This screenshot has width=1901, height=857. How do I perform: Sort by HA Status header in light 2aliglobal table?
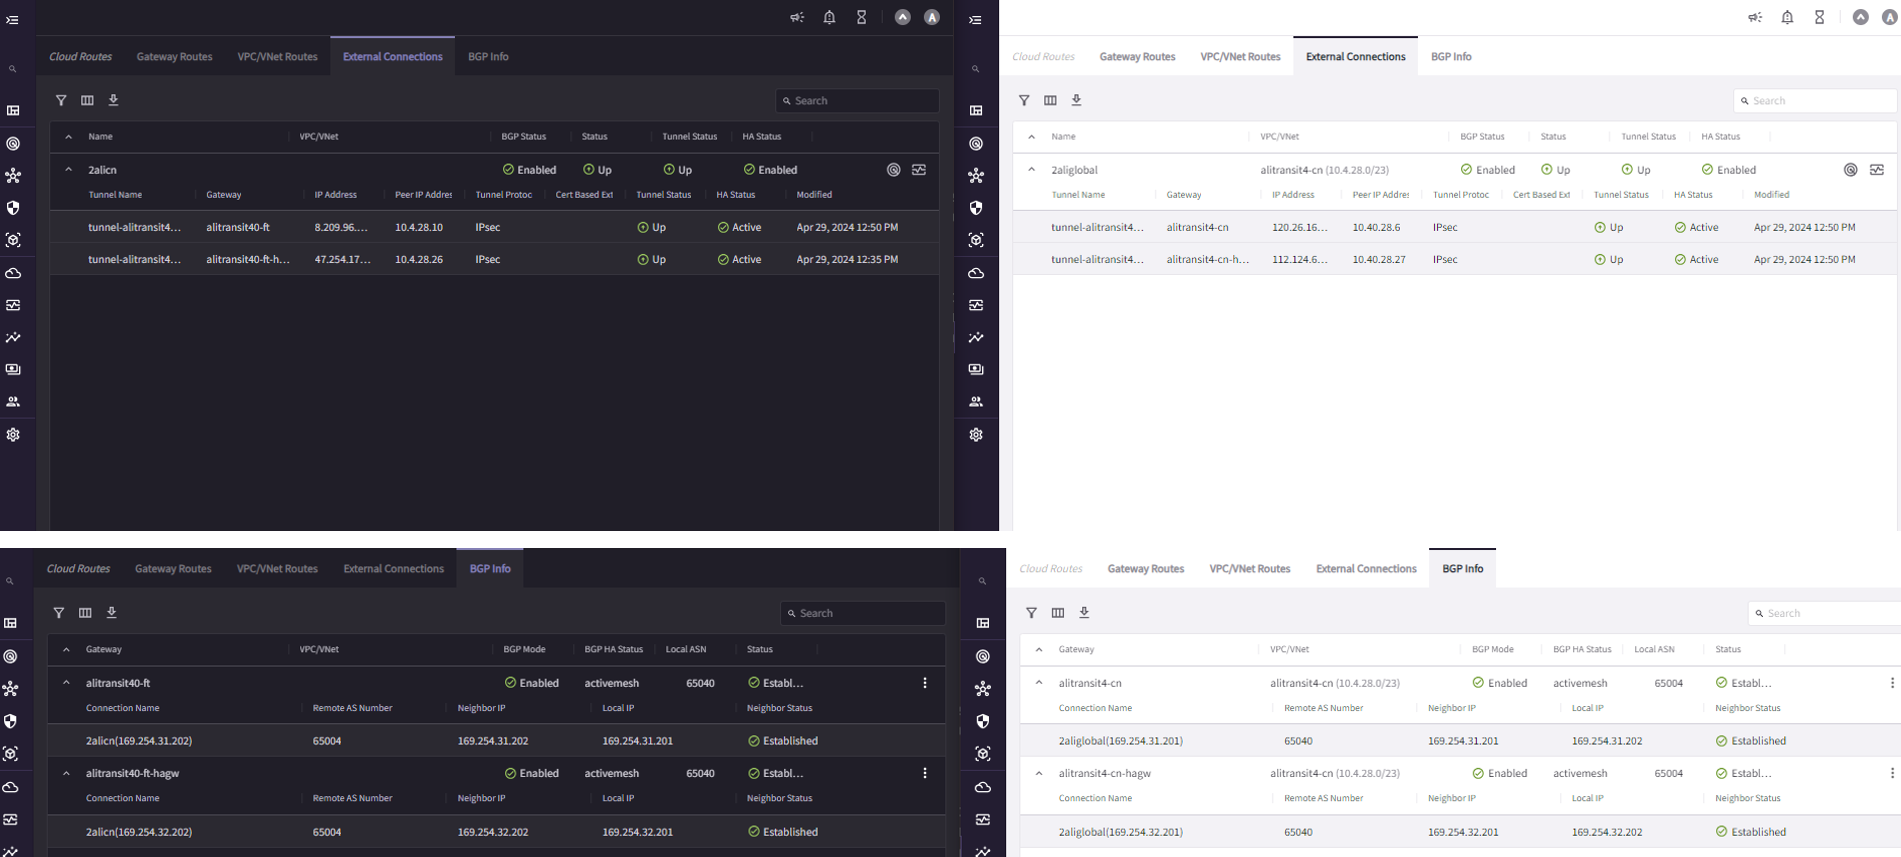coord(1720,136)
